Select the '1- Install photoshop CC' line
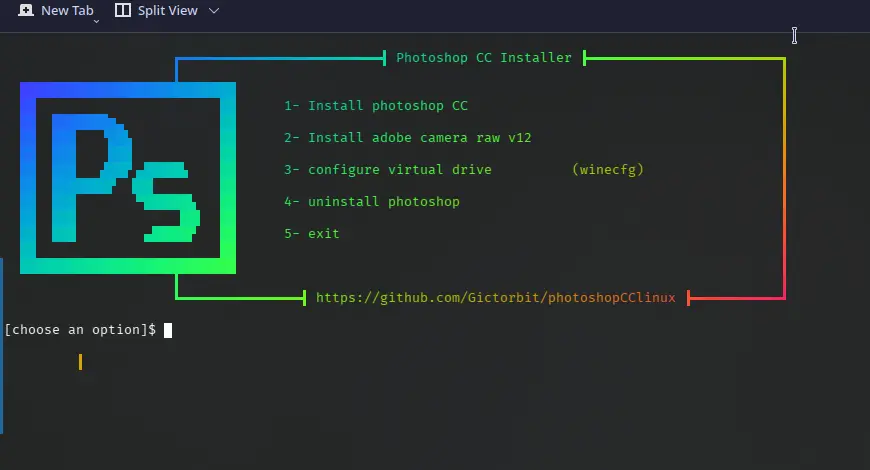Viewport: 870px width, 470px height. click(x=376, y=105)
